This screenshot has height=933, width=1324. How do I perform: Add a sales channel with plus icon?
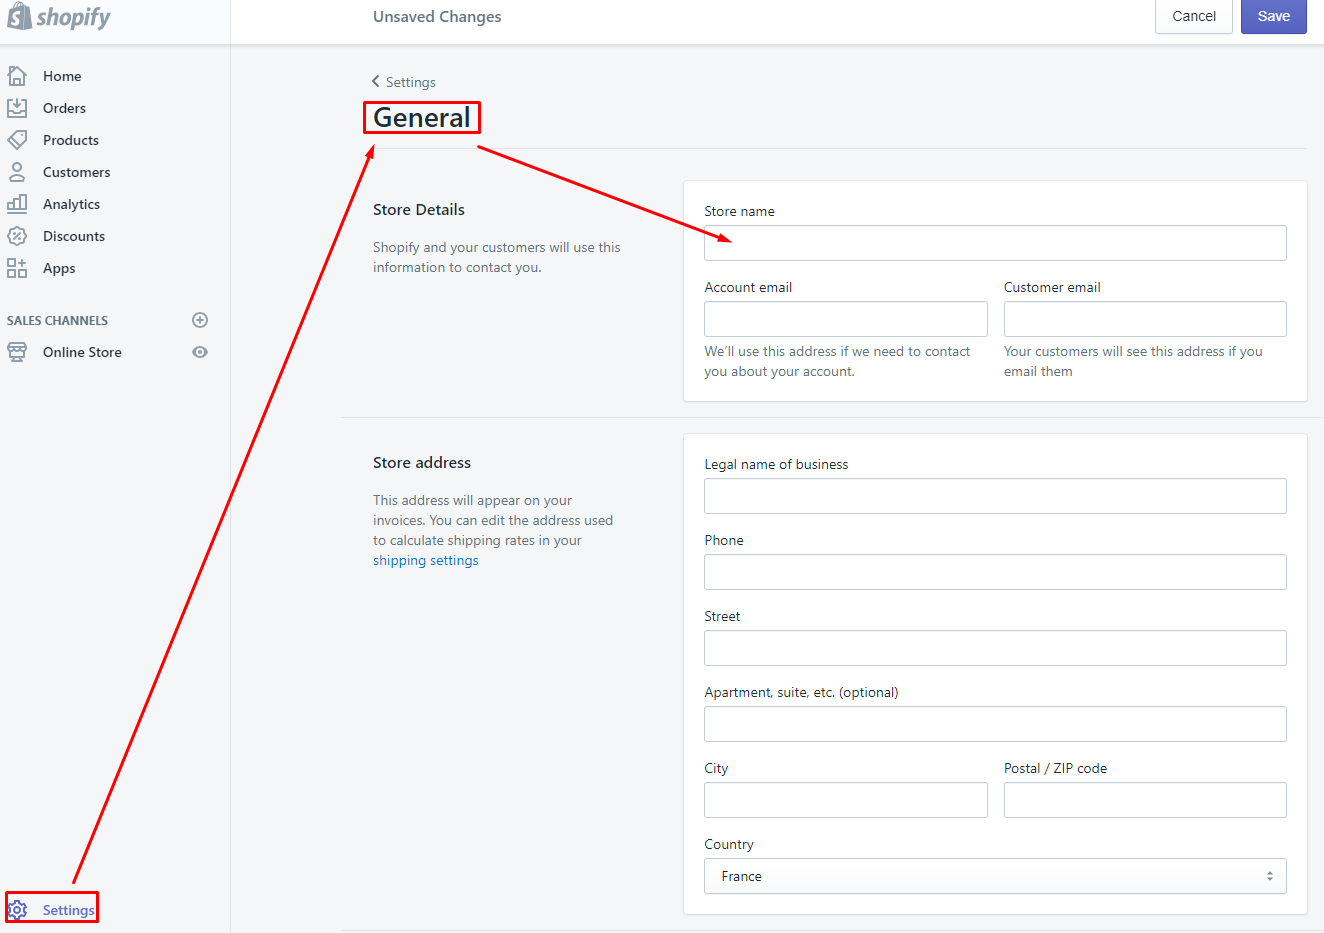pyautogui.click(x=200, y=320)
